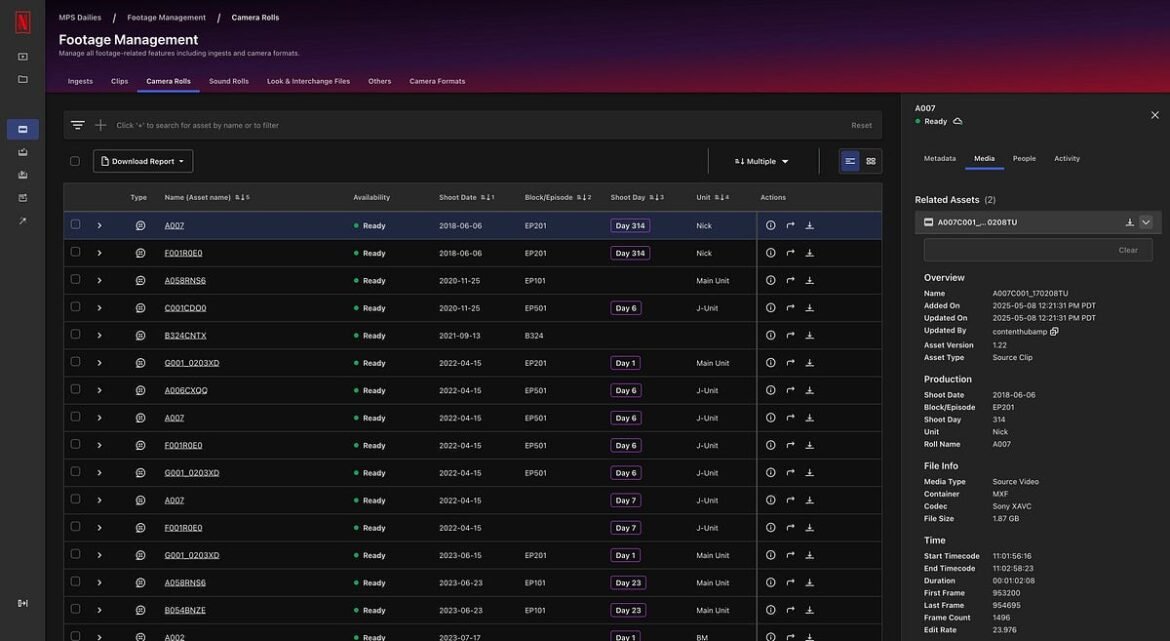Click the info icon in A007 row actions

(770, 225)
